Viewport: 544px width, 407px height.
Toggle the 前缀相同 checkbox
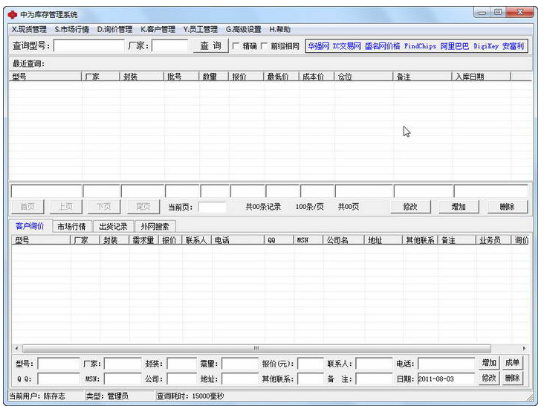pyautogui.click(x=264, y=46)
